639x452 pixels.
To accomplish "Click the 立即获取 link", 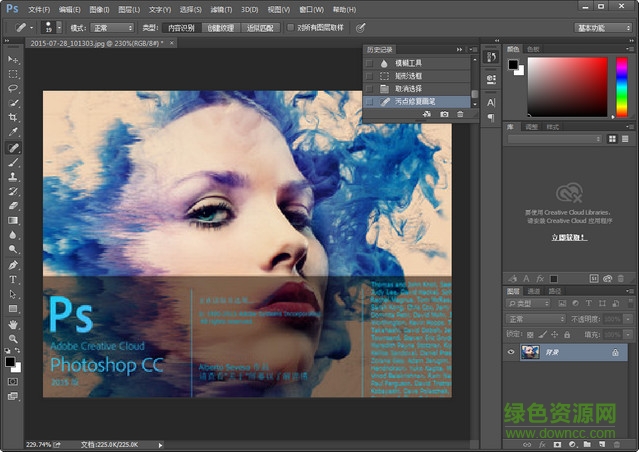I will tap(568, 237).
